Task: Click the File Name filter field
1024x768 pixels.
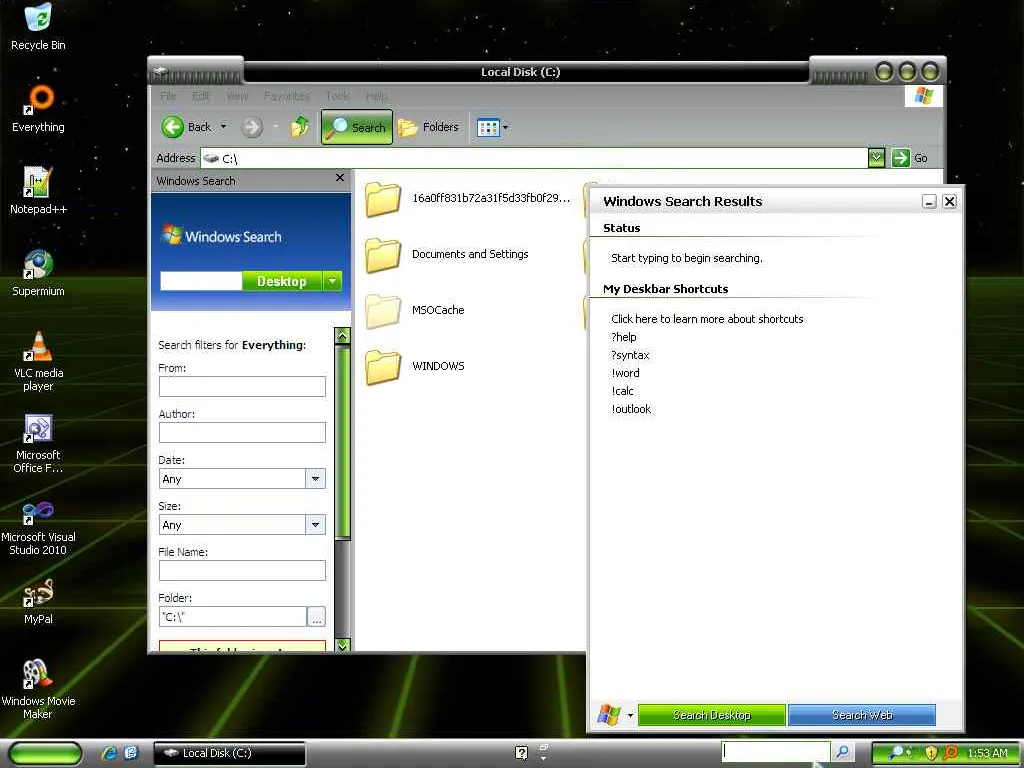Action: tap(242, 570)
